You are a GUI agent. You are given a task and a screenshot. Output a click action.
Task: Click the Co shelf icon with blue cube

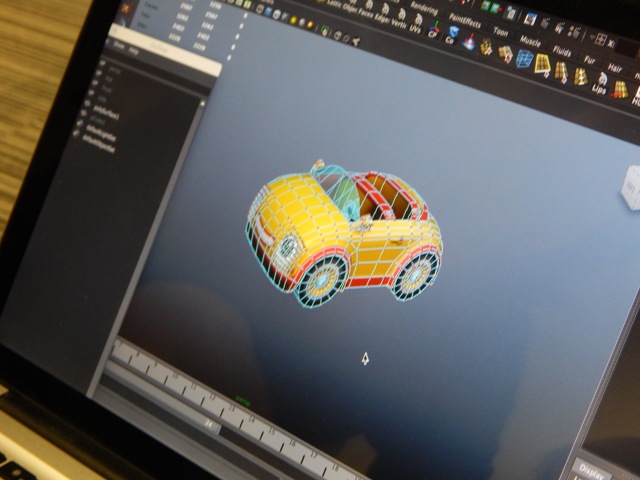coord(451,35)
